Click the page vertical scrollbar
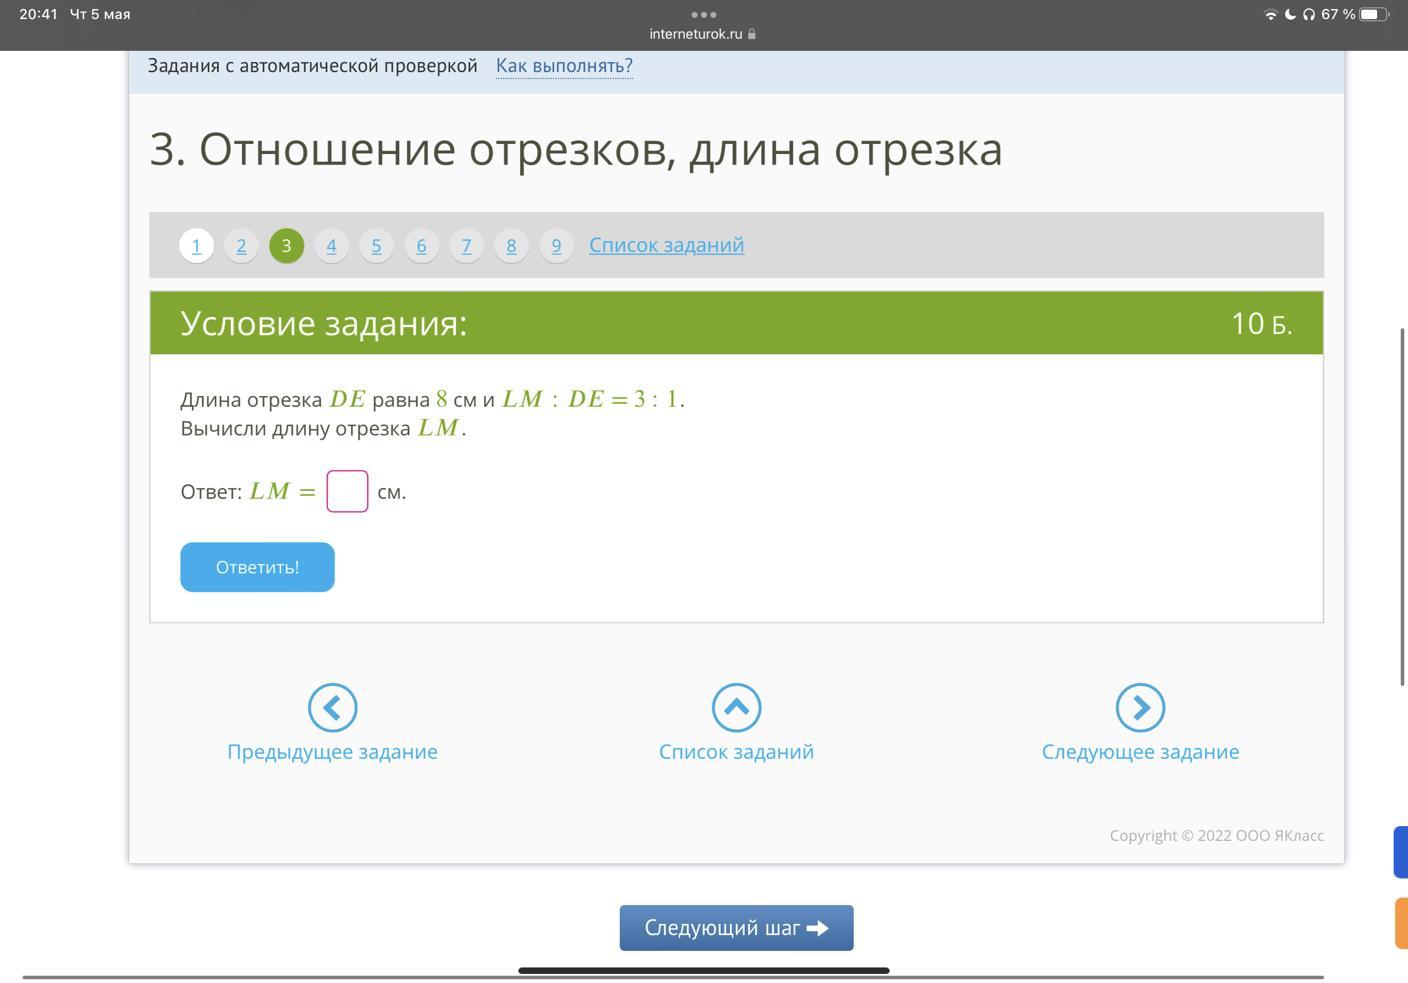Screen dimensions: 1408x983 pyautogui.click(x=1402, y=506)
